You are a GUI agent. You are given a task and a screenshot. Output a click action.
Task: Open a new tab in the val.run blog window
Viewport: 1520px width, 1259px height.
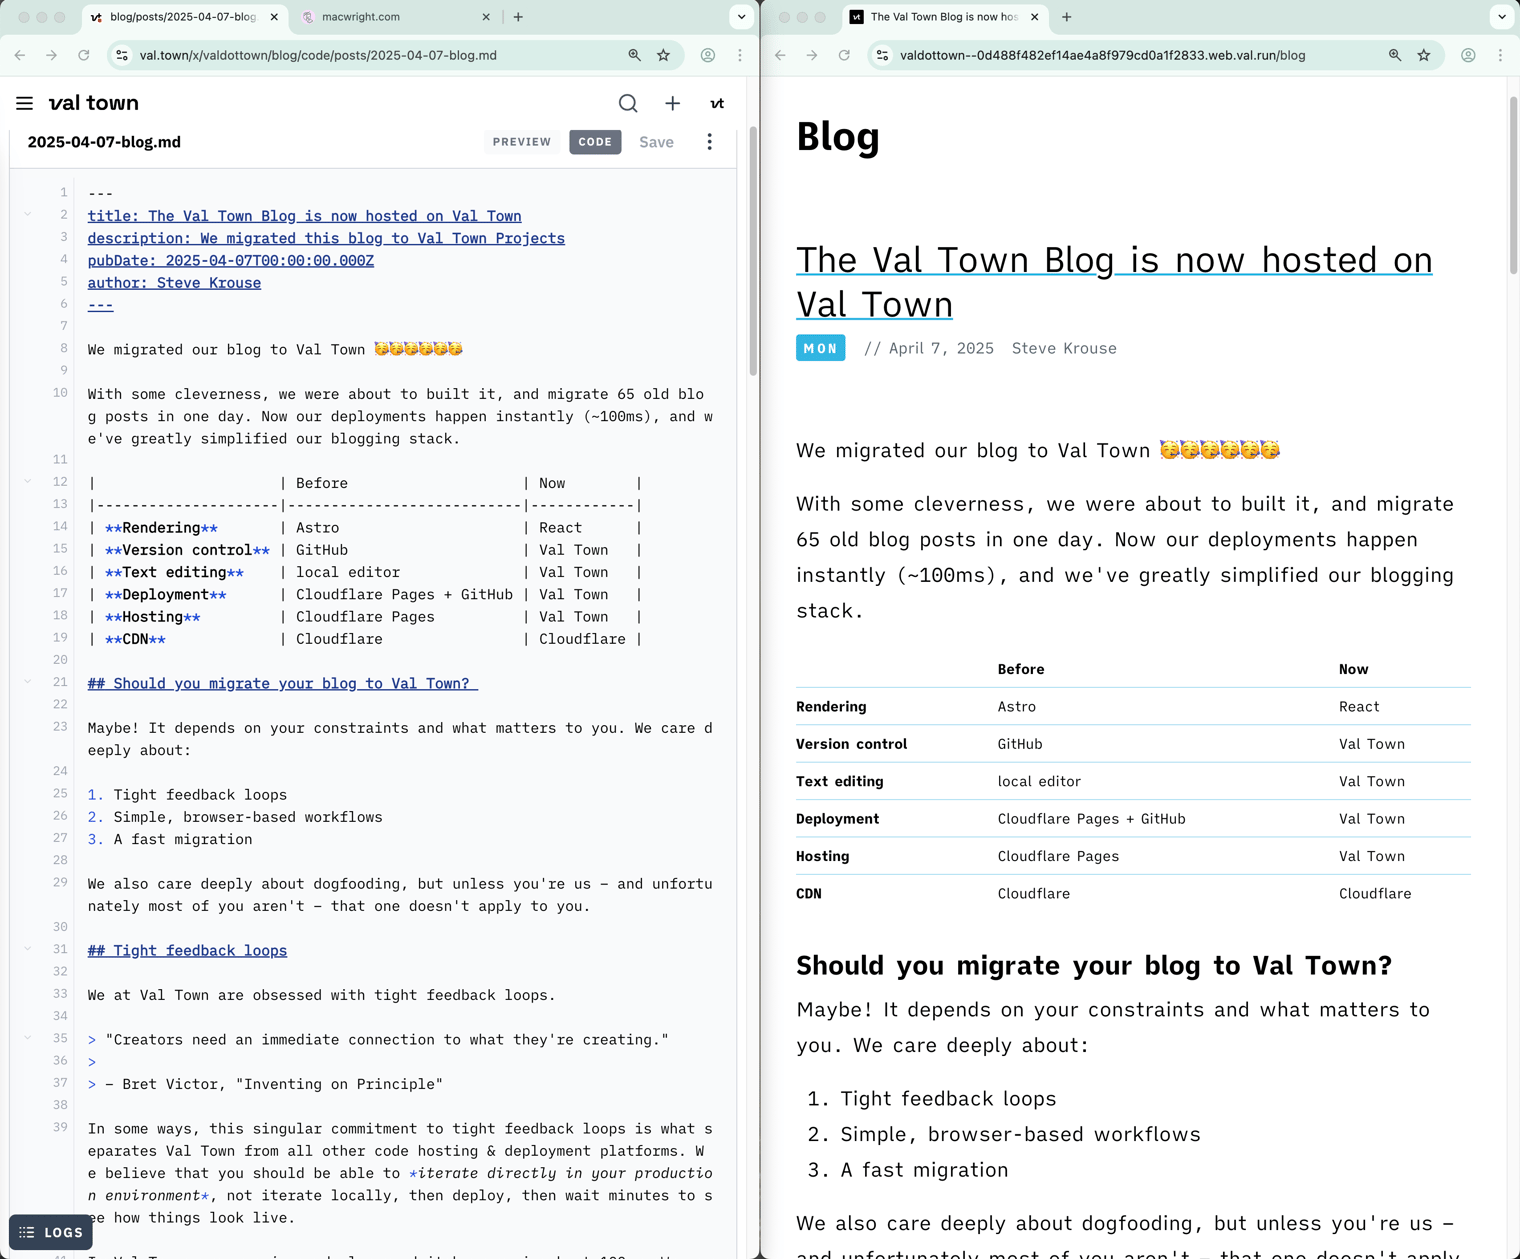click(1067, 17)
